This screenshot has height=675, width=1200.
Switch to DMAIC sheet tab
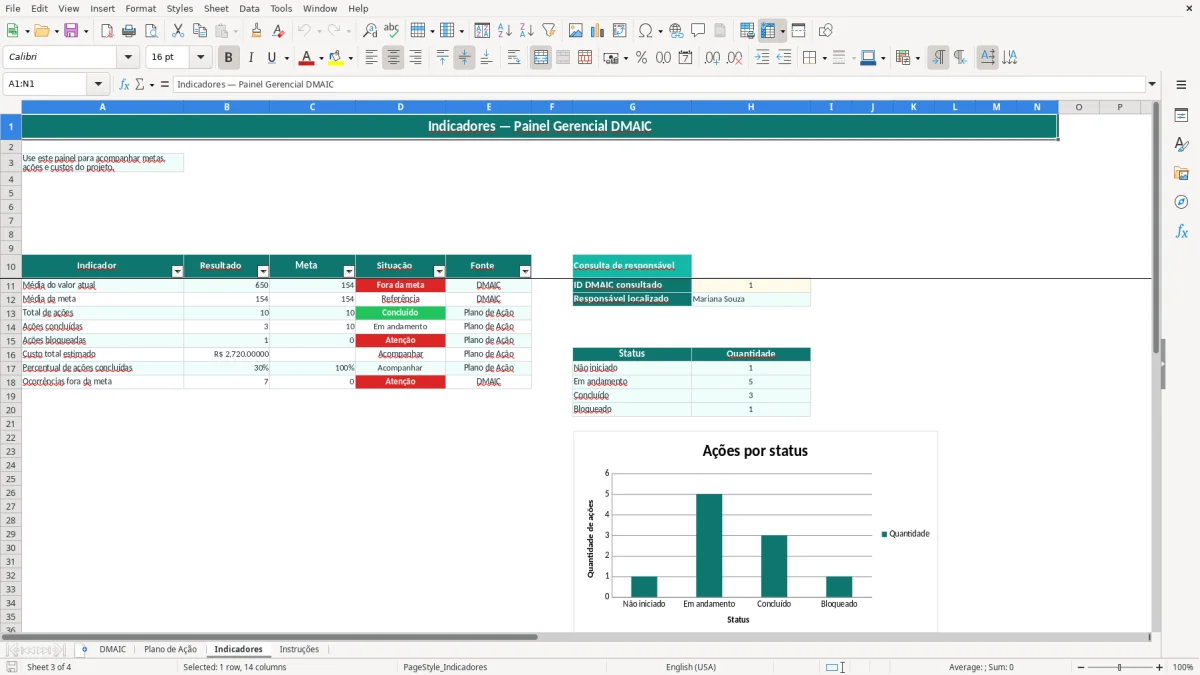[113, 650]
